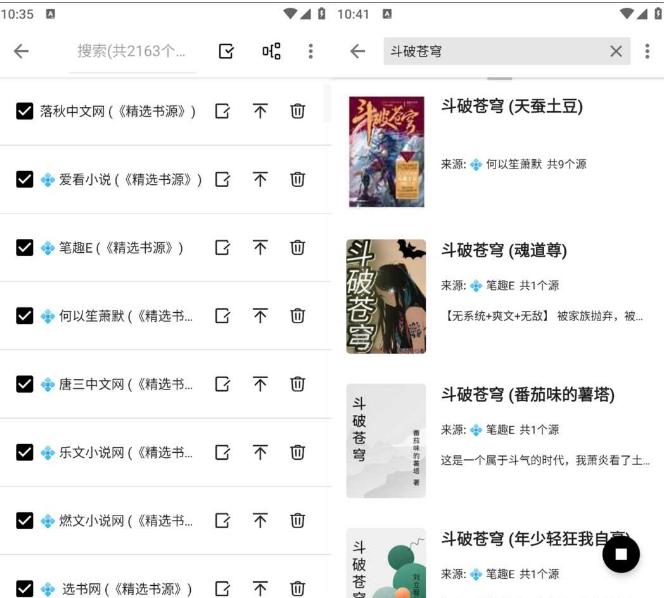Edit the 落秋中文网 book source
This screenshot has height=598, width=664.
223,111
